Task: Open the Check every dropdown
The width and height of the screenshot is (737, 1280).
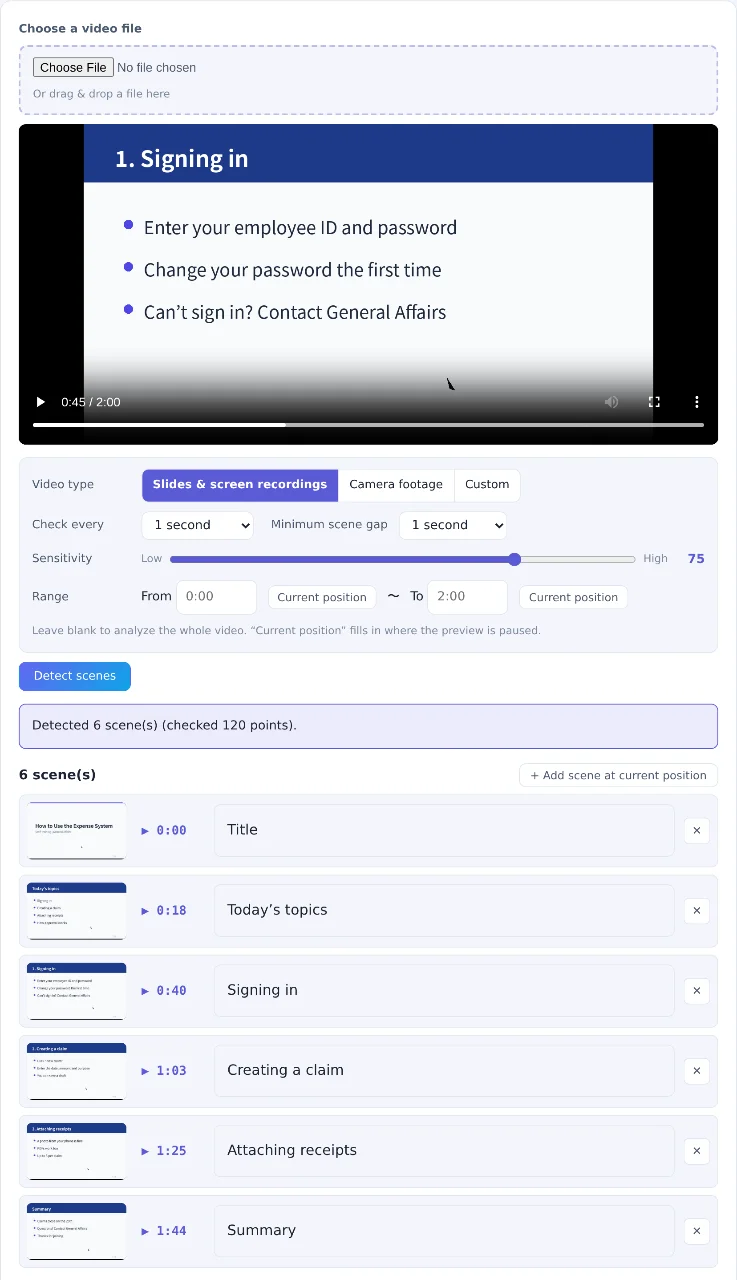Action: [197, 525]
